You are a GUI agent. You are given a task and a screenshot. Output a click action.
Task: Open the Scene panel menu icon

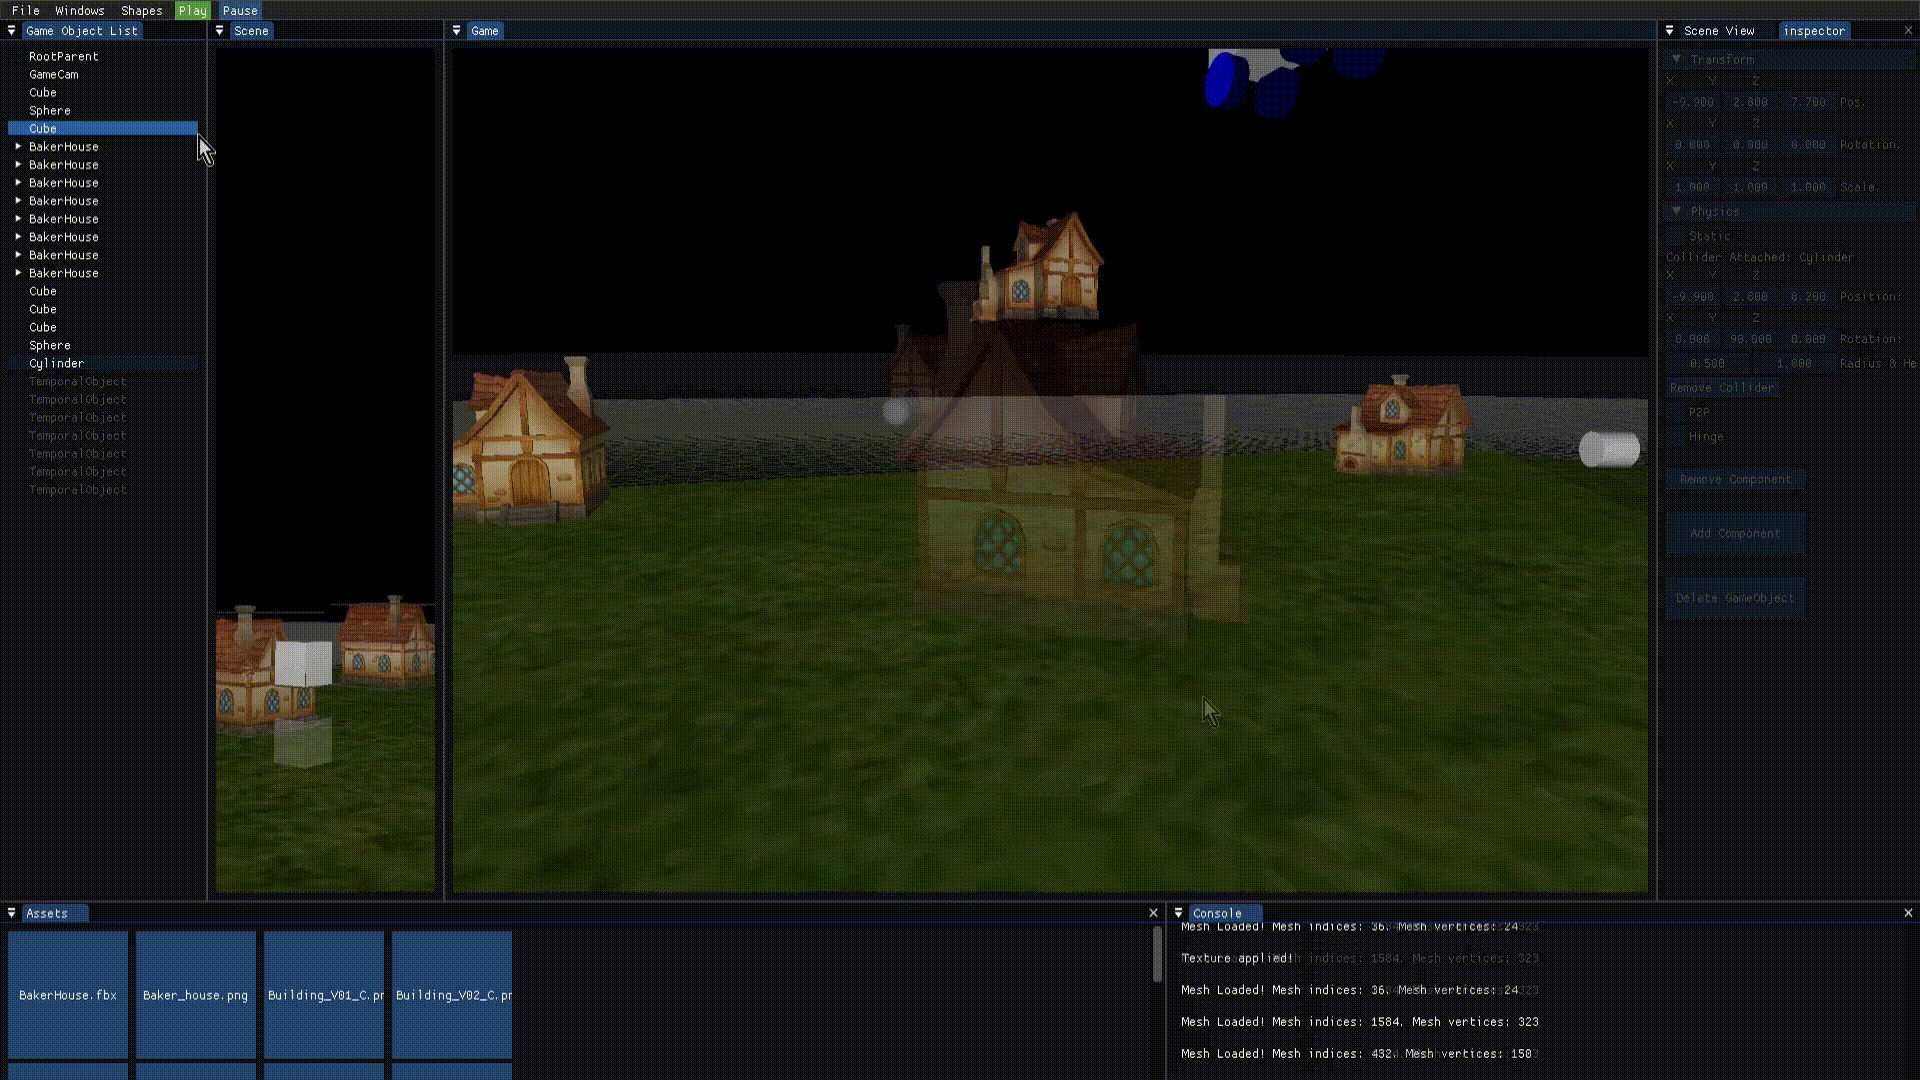pos(219,30)
